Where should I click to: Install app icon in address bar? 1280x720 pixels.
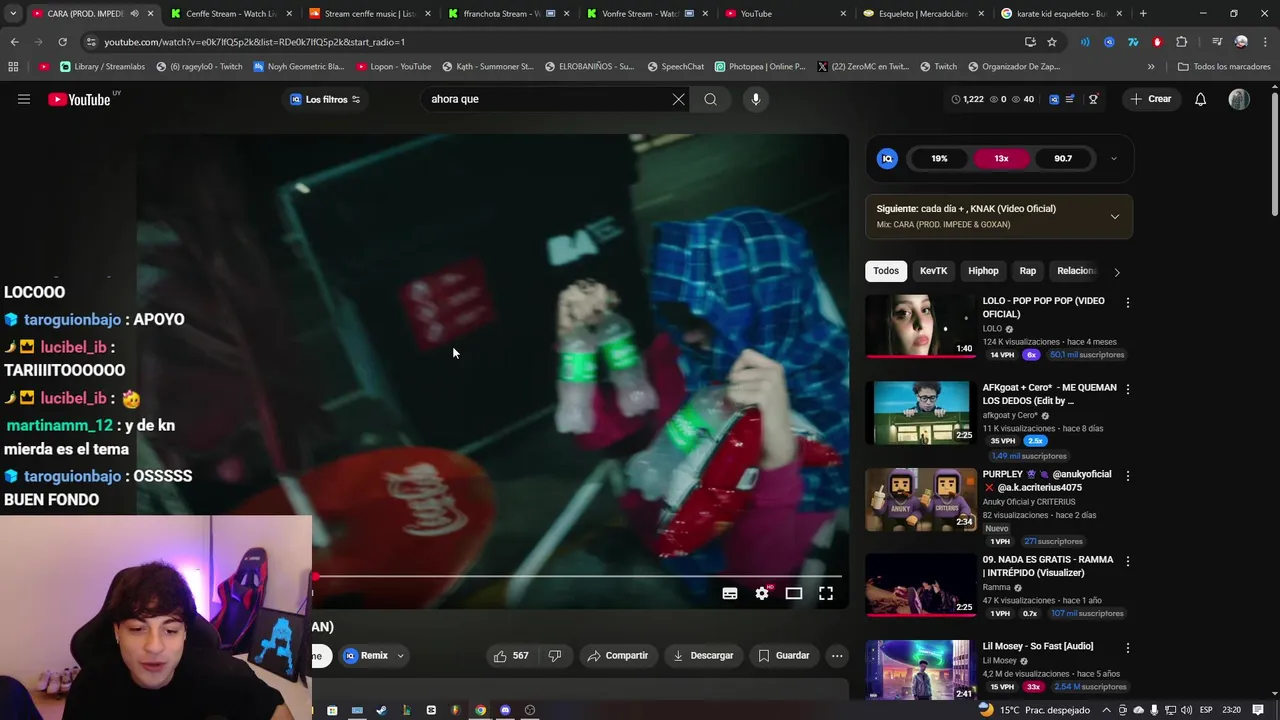click(1030, 42)
